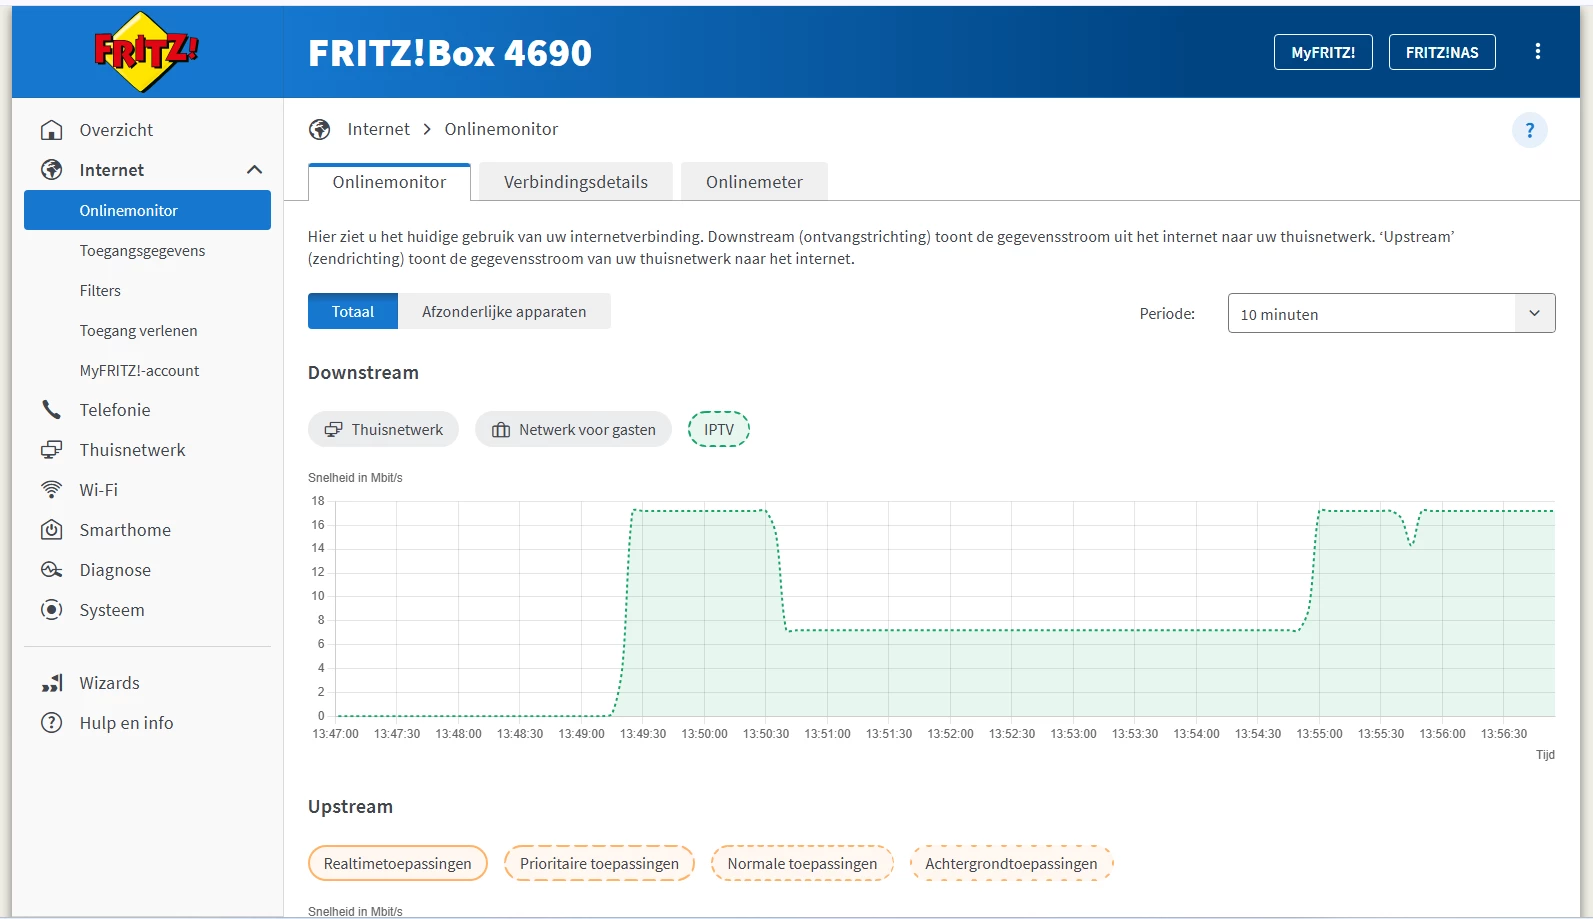
Task: Click the FRITZ!Box 4690 title
Action: coord(450,53)
